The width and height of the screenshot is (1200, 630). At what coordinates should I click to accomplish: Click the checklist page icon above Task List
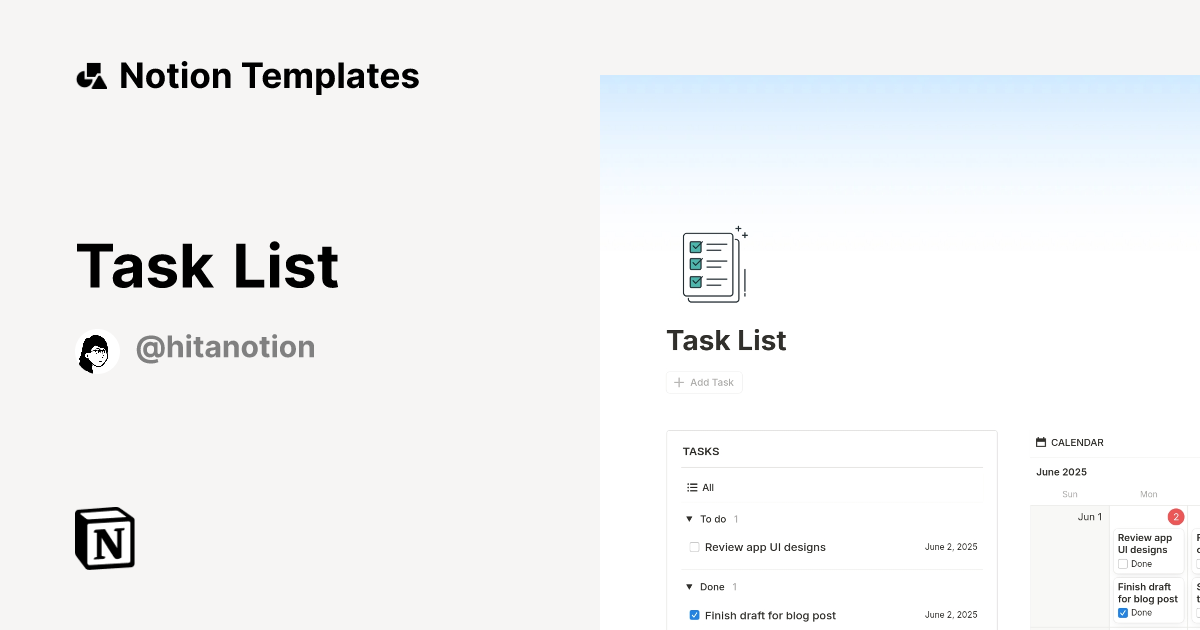(x=714, y=265)
